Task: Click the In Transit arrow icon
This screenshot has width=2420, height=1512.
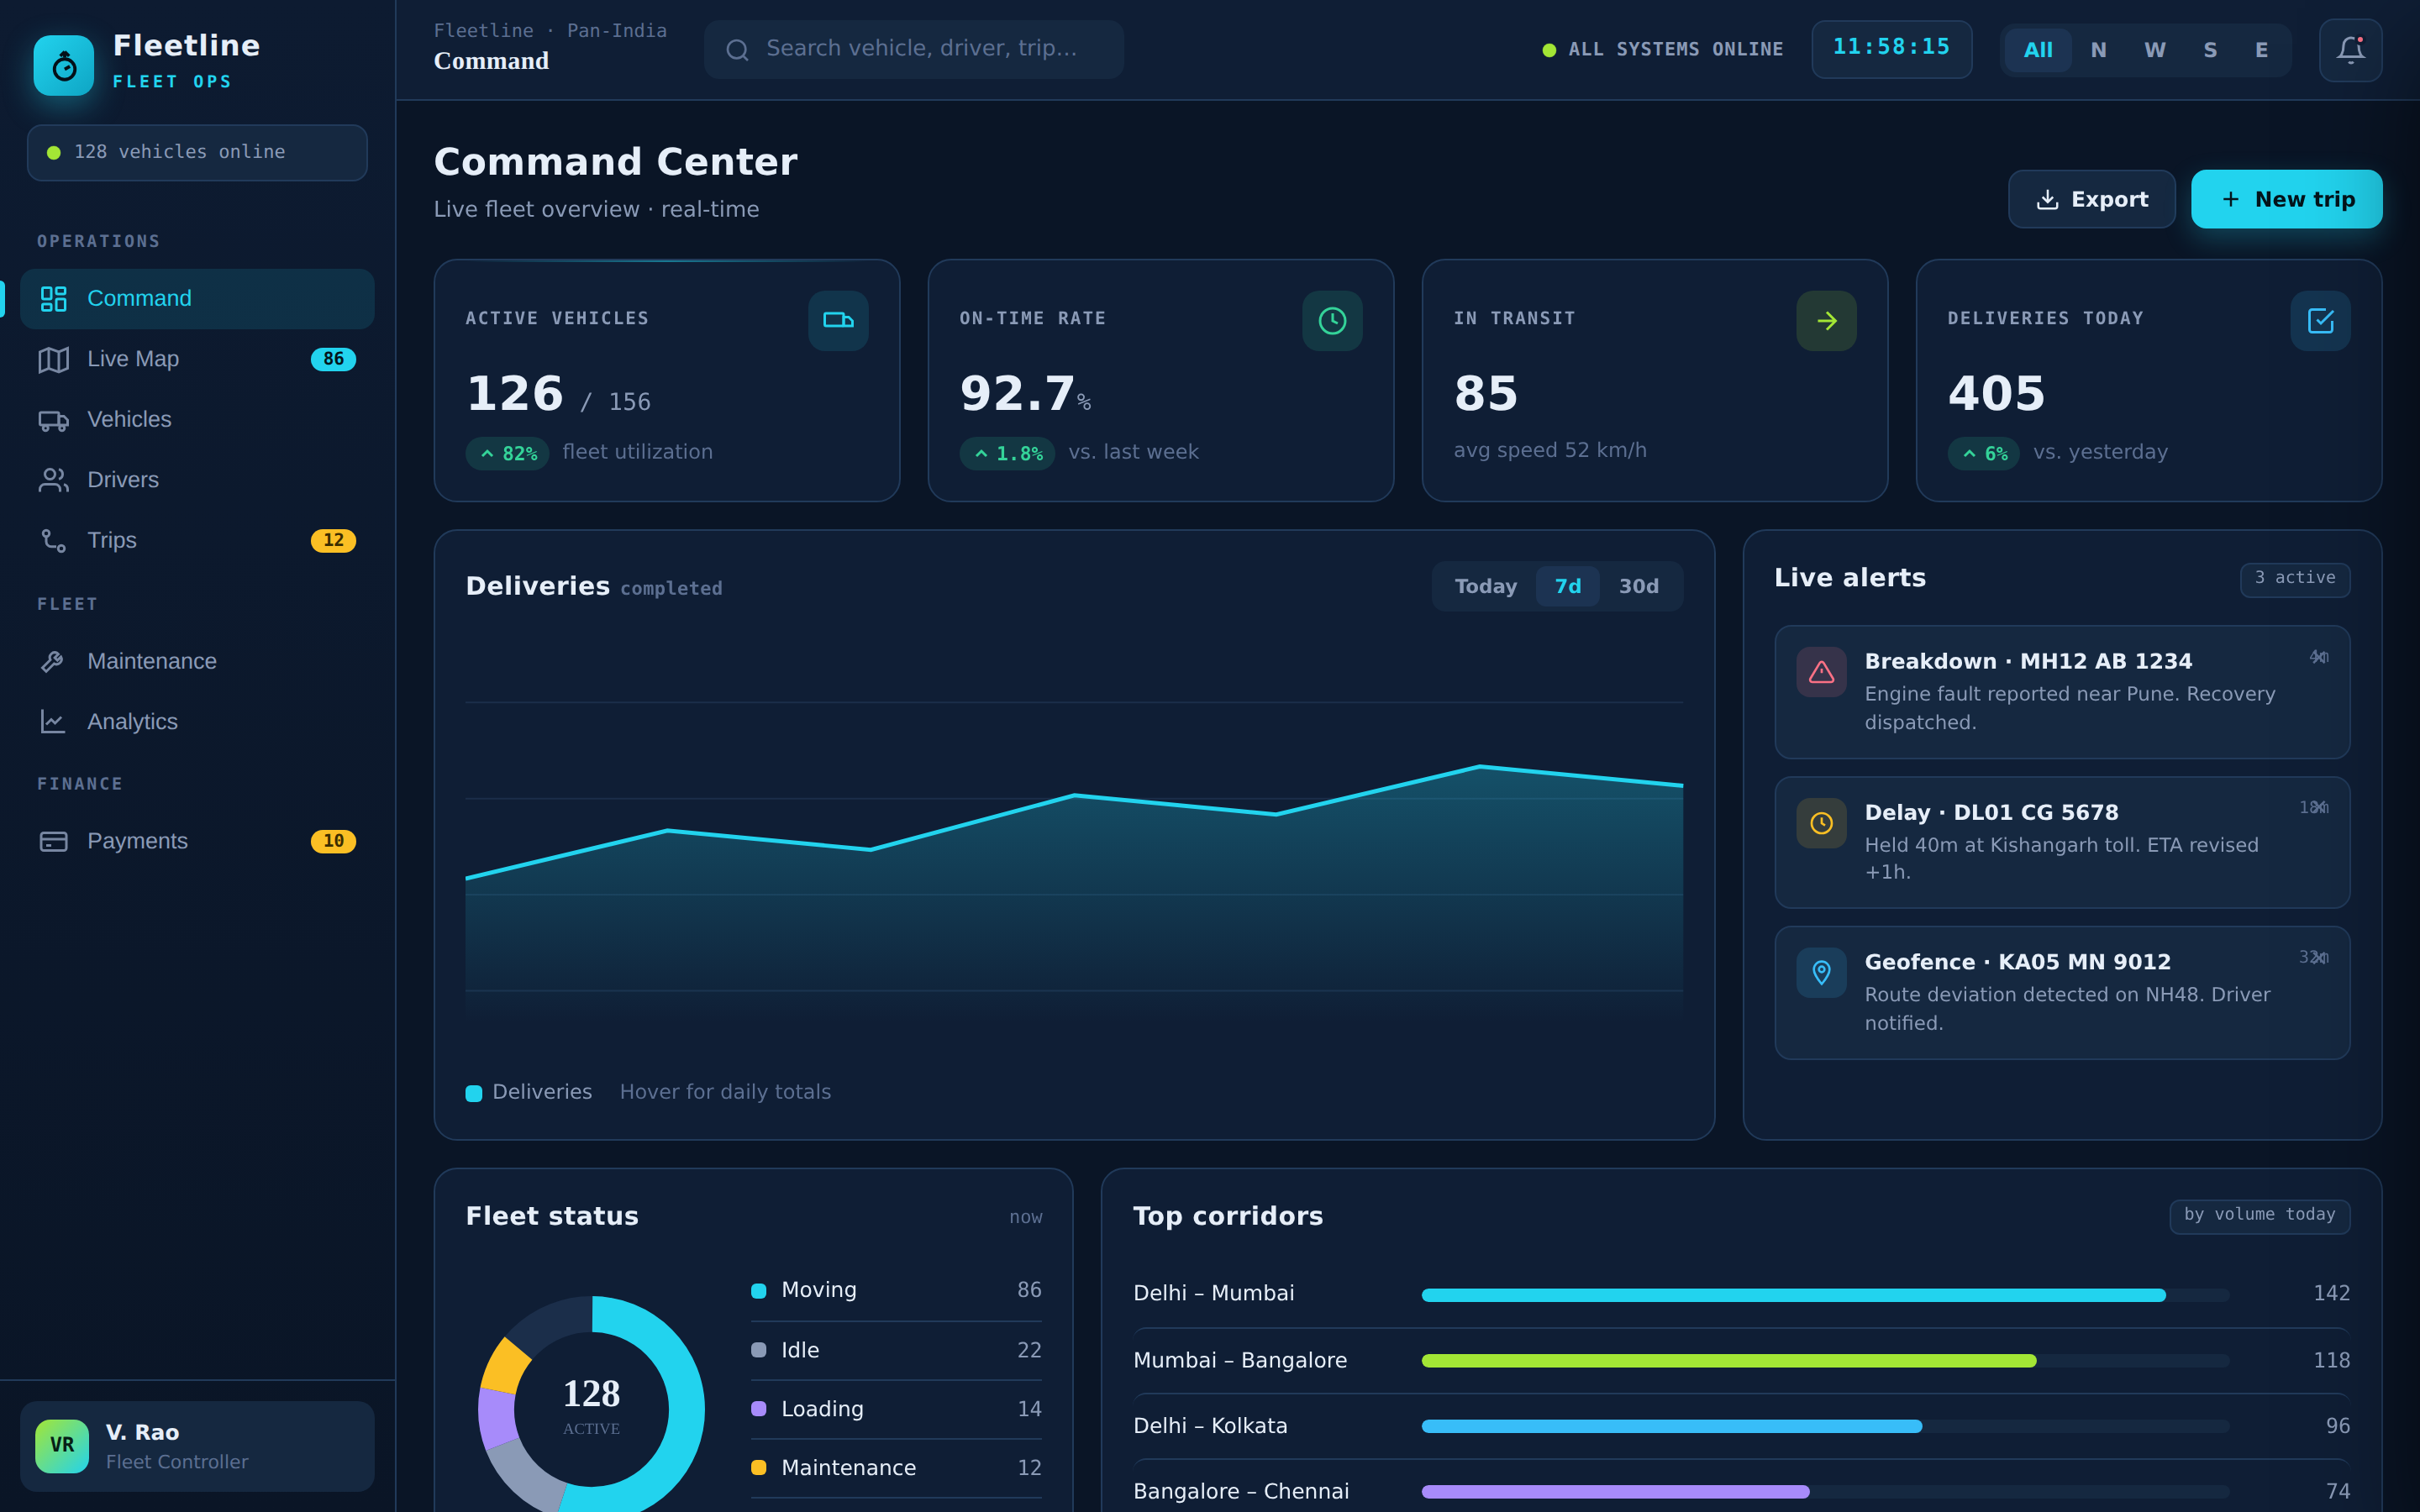Action: coord(1826,320)
